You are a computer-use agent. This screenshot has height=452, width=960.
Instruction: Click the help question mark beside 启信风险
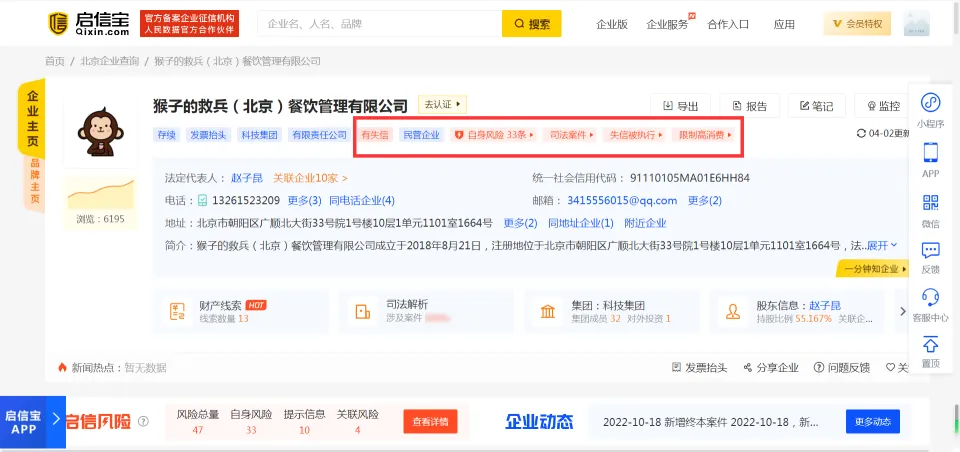click(143, 422)
